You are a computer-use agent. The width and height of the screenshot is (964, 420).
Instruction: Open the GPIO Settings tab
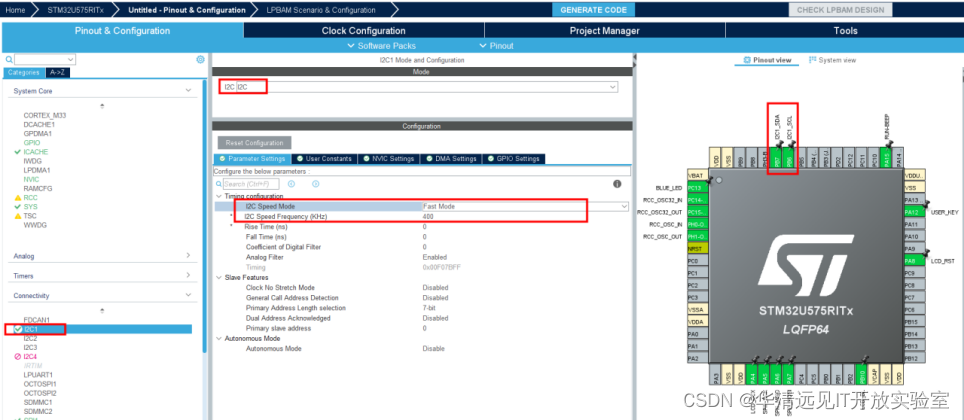(514, 159)
